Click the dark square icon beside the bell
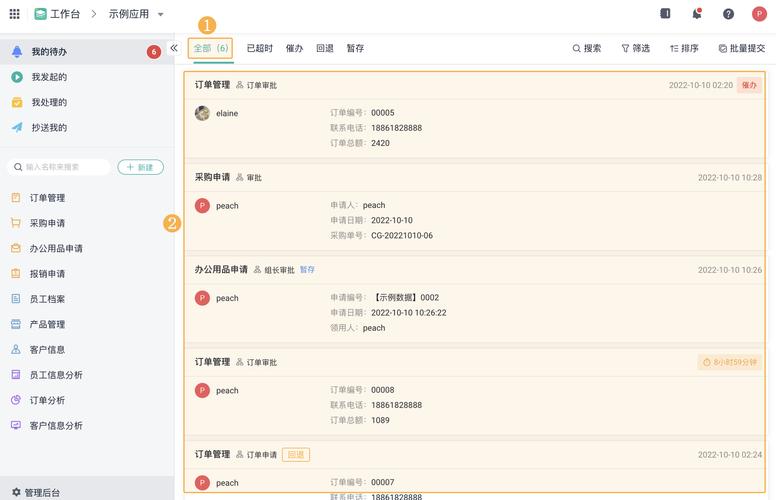The width and height of the screenshot is (776, 500). (666, 14)
